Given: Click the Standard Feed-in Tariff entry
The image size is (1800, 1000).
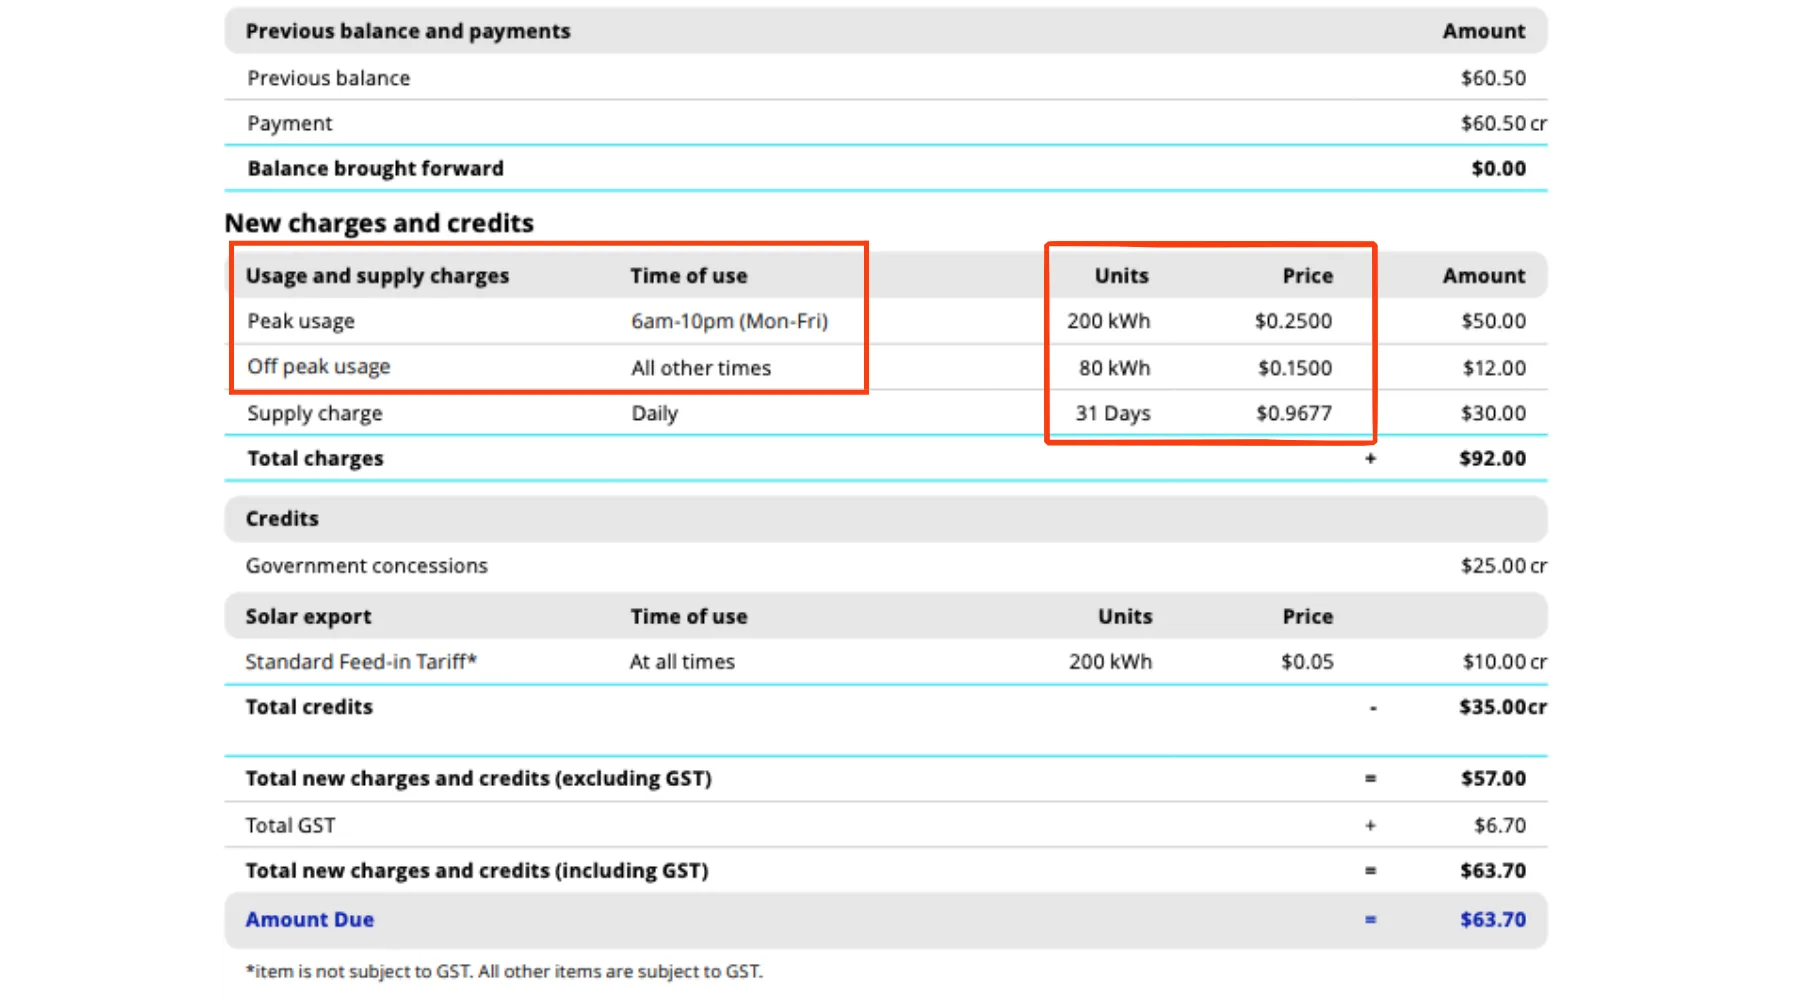Looking at the screenshot, I should (361, 662).
